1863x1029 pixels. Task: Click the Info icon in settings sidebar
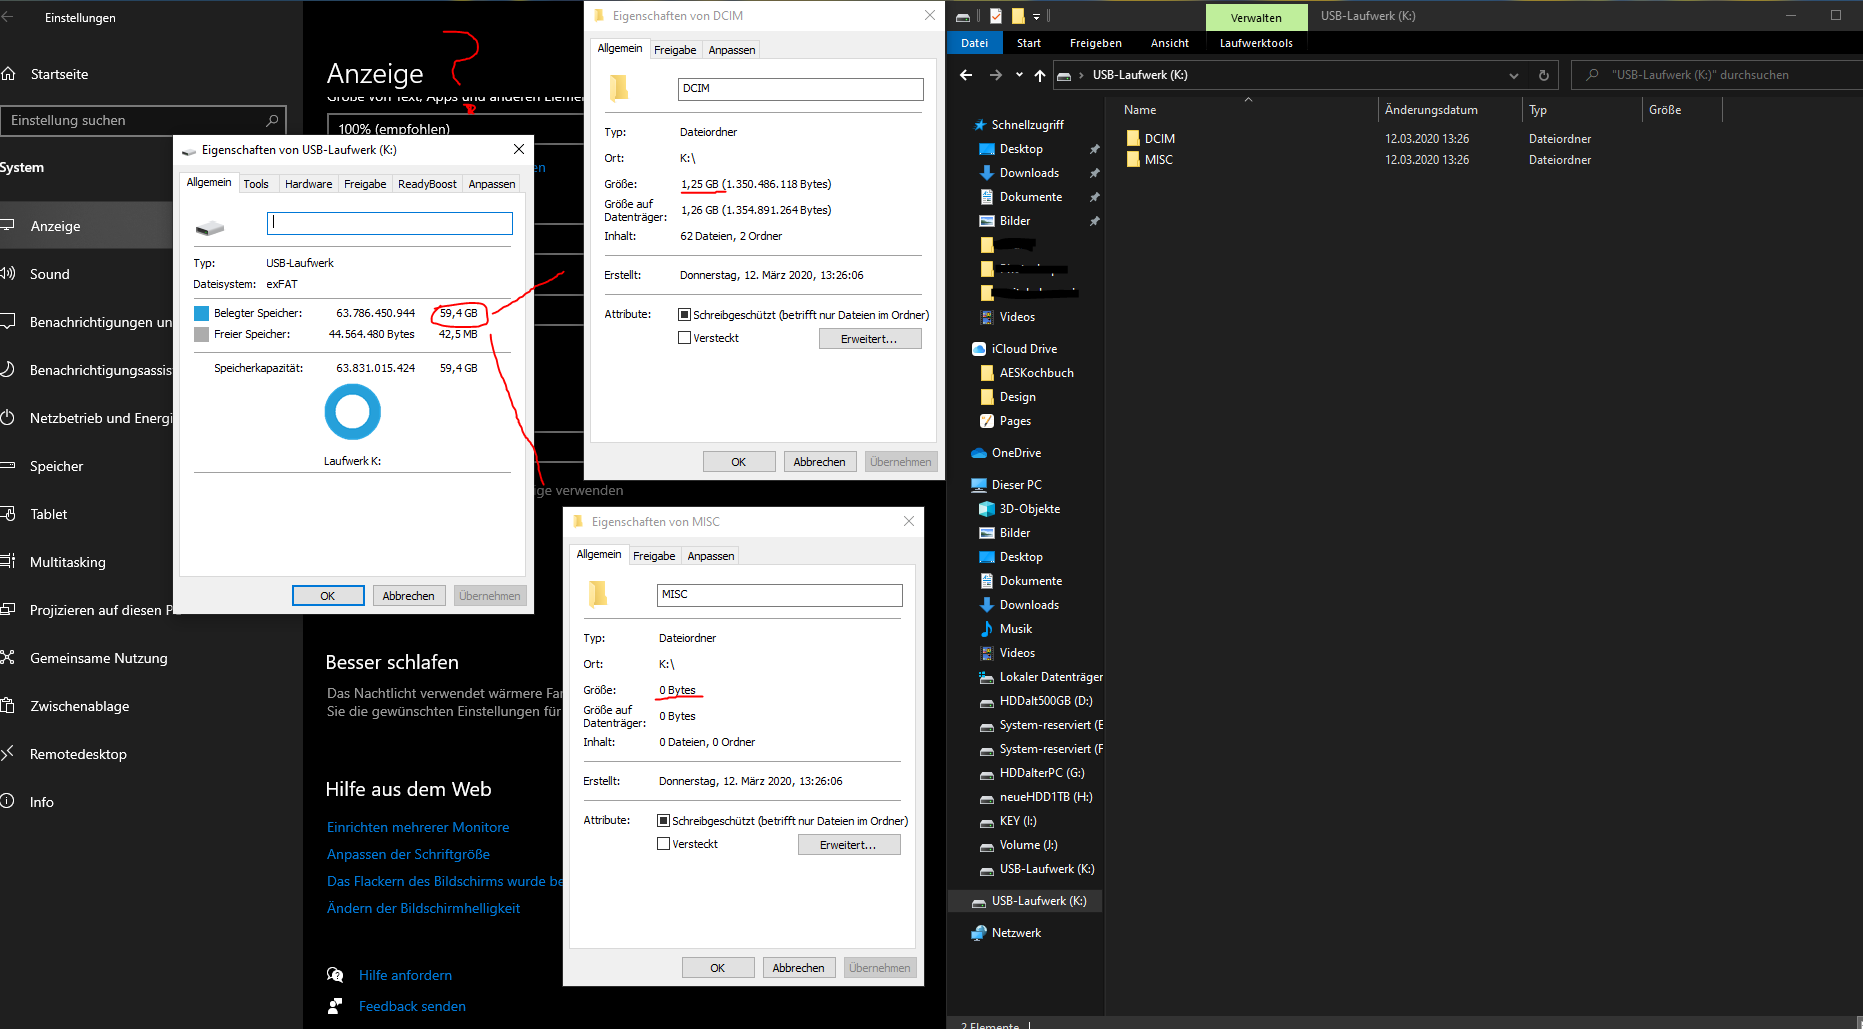[x=8, y=802]
